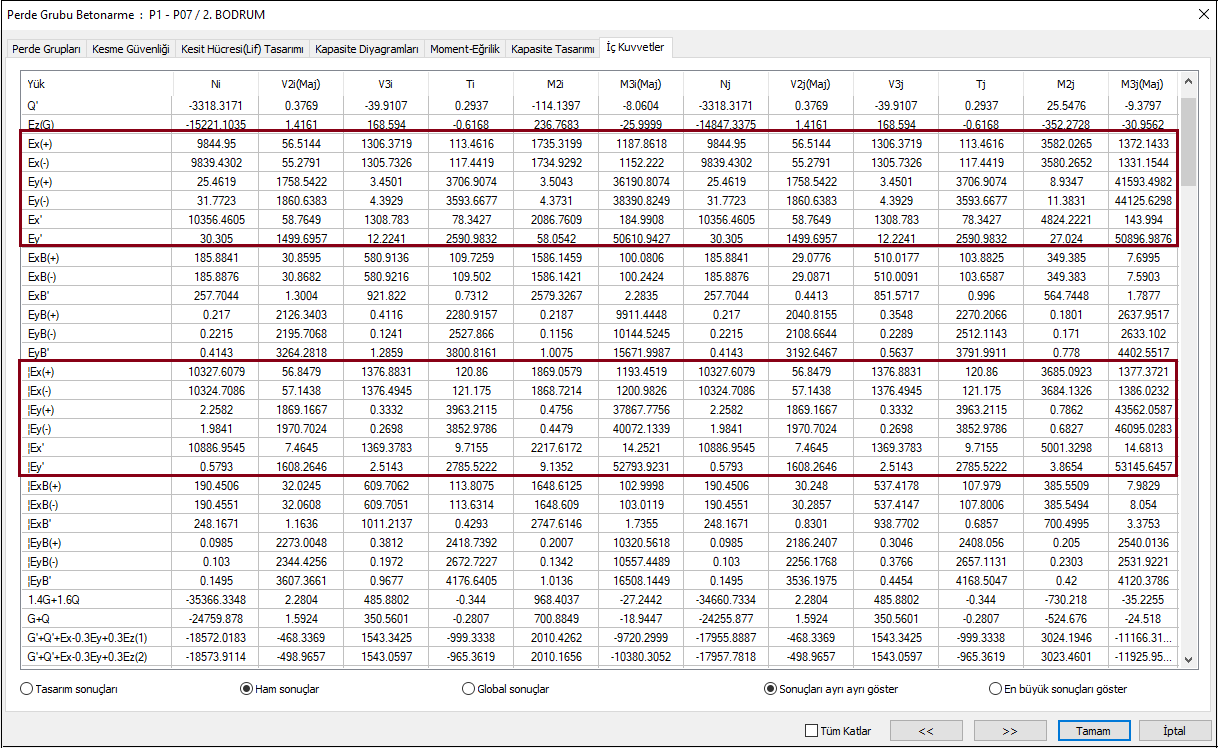This screenshot has width=1218, height=748.
Task: Switch to Kapasite Diyagramları tab
Action: click(x=366, y=48)
